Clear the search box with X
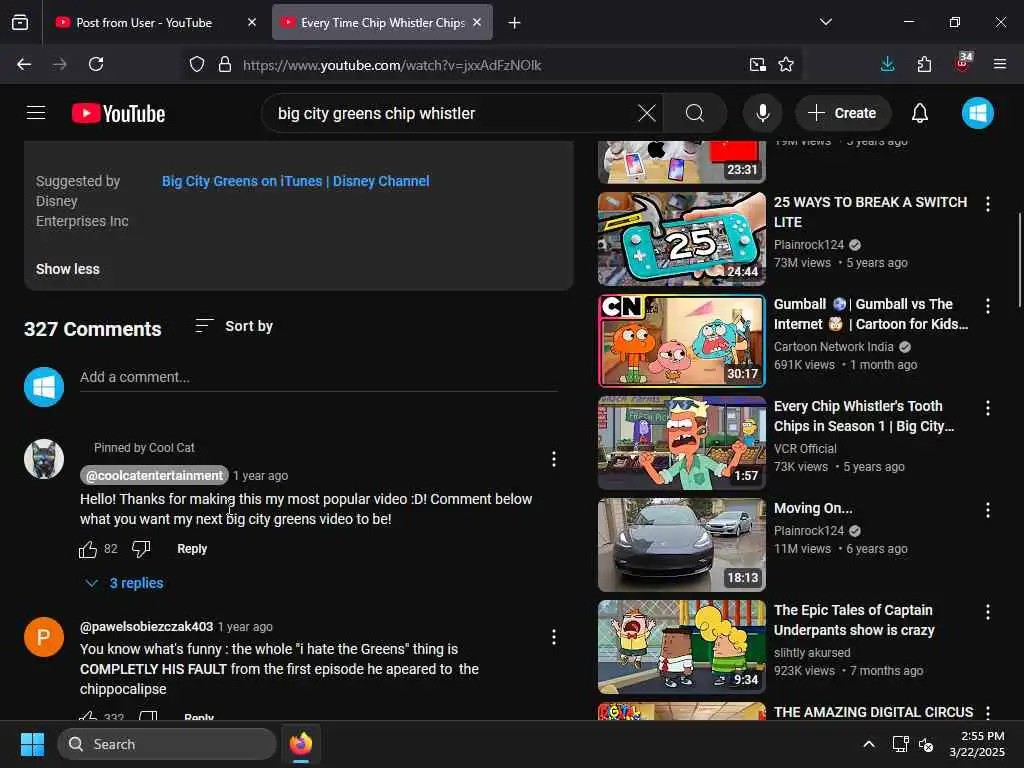Screen dimensions: 1024x768 647,113
